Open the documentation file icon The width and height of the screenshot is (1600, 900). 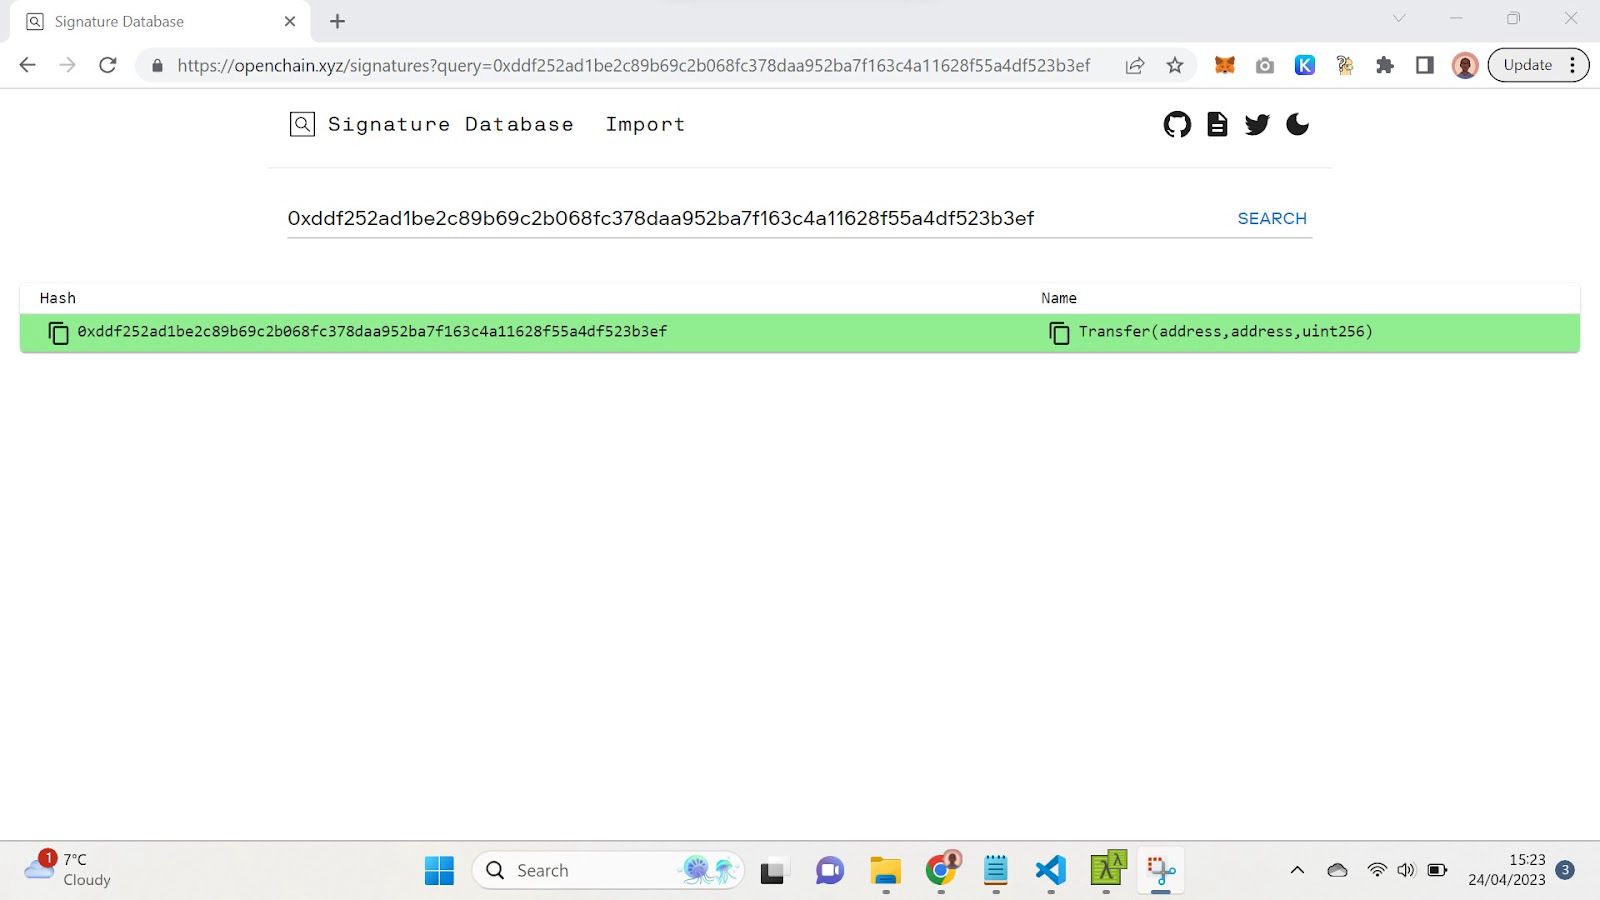tap(1217, 124)
